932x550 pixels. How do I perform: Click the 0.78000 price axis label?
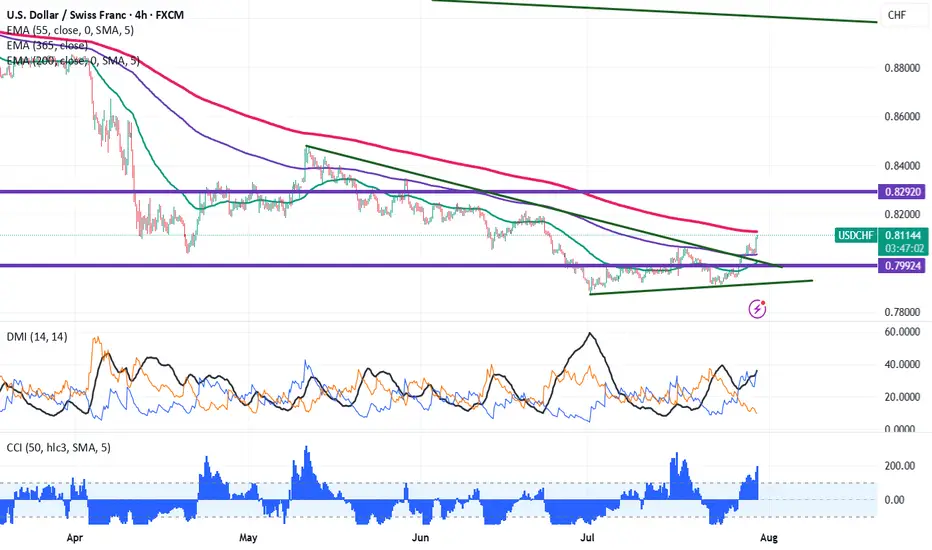pos(902,312)
